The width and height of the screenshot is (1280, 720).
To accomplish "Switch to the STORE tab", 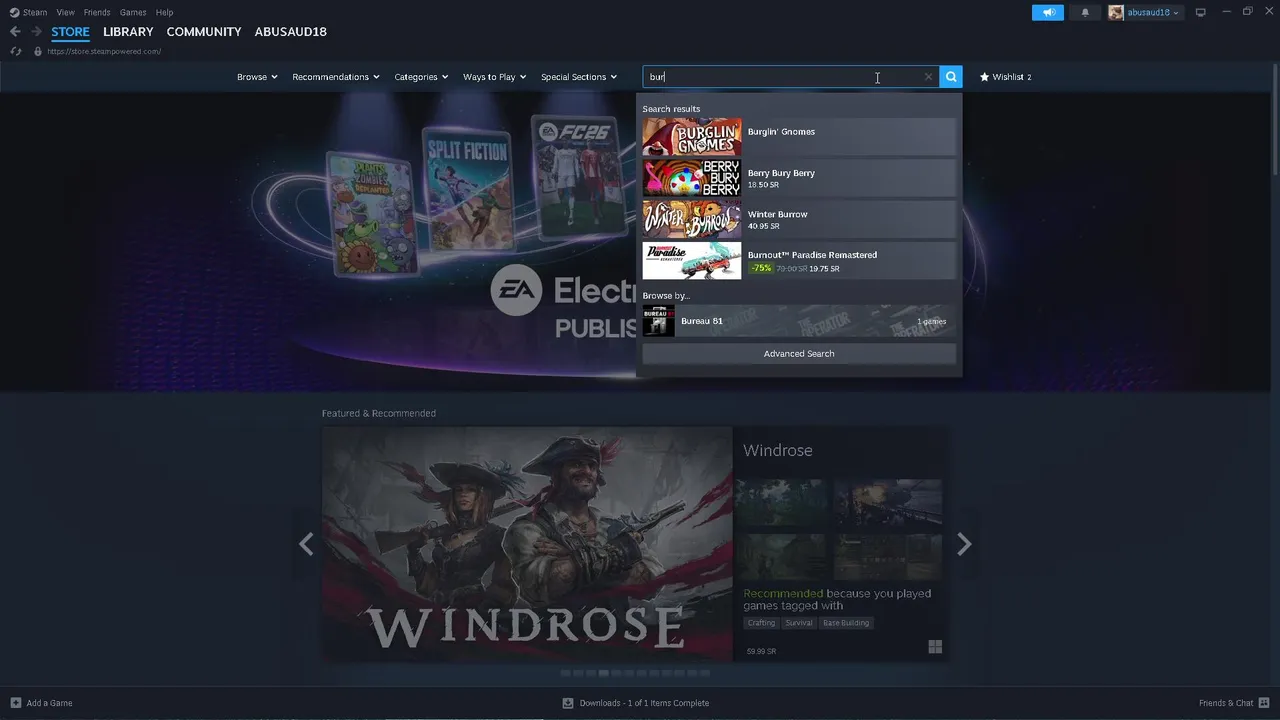I will click(70, 32).
